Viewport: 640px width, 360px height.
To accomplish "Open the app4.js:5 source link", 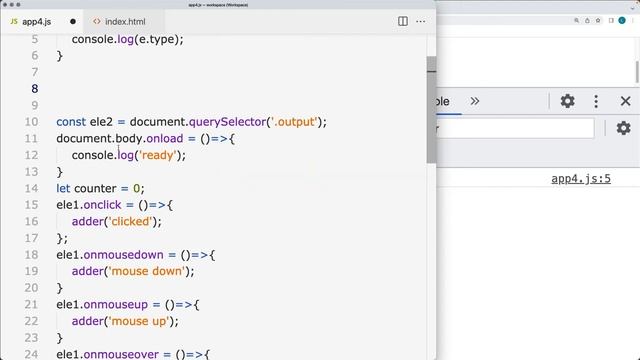I will tap(581, 179).
